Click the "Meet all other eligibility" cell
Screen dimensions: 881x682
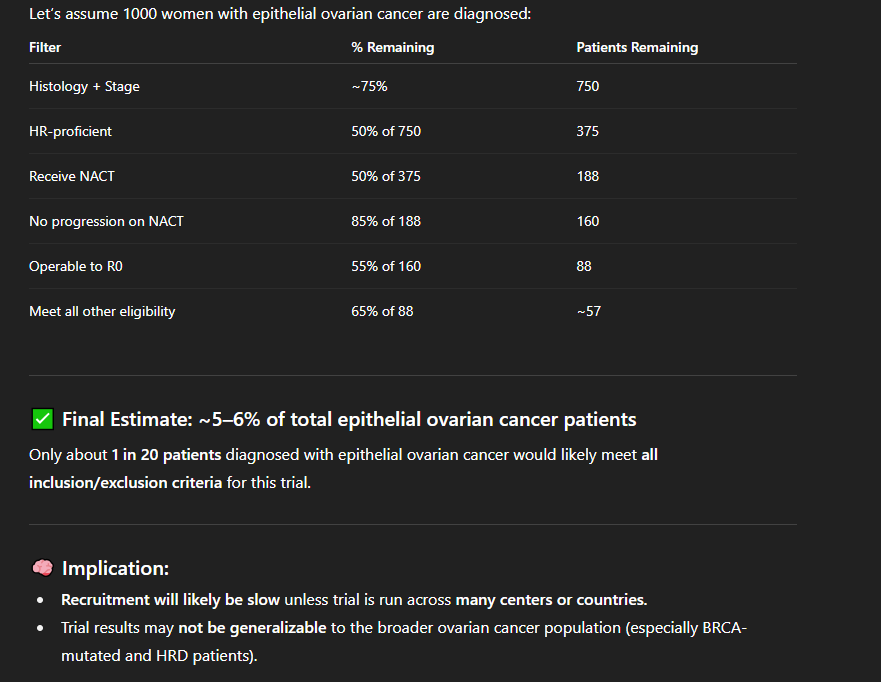click(x=102, y=312)
